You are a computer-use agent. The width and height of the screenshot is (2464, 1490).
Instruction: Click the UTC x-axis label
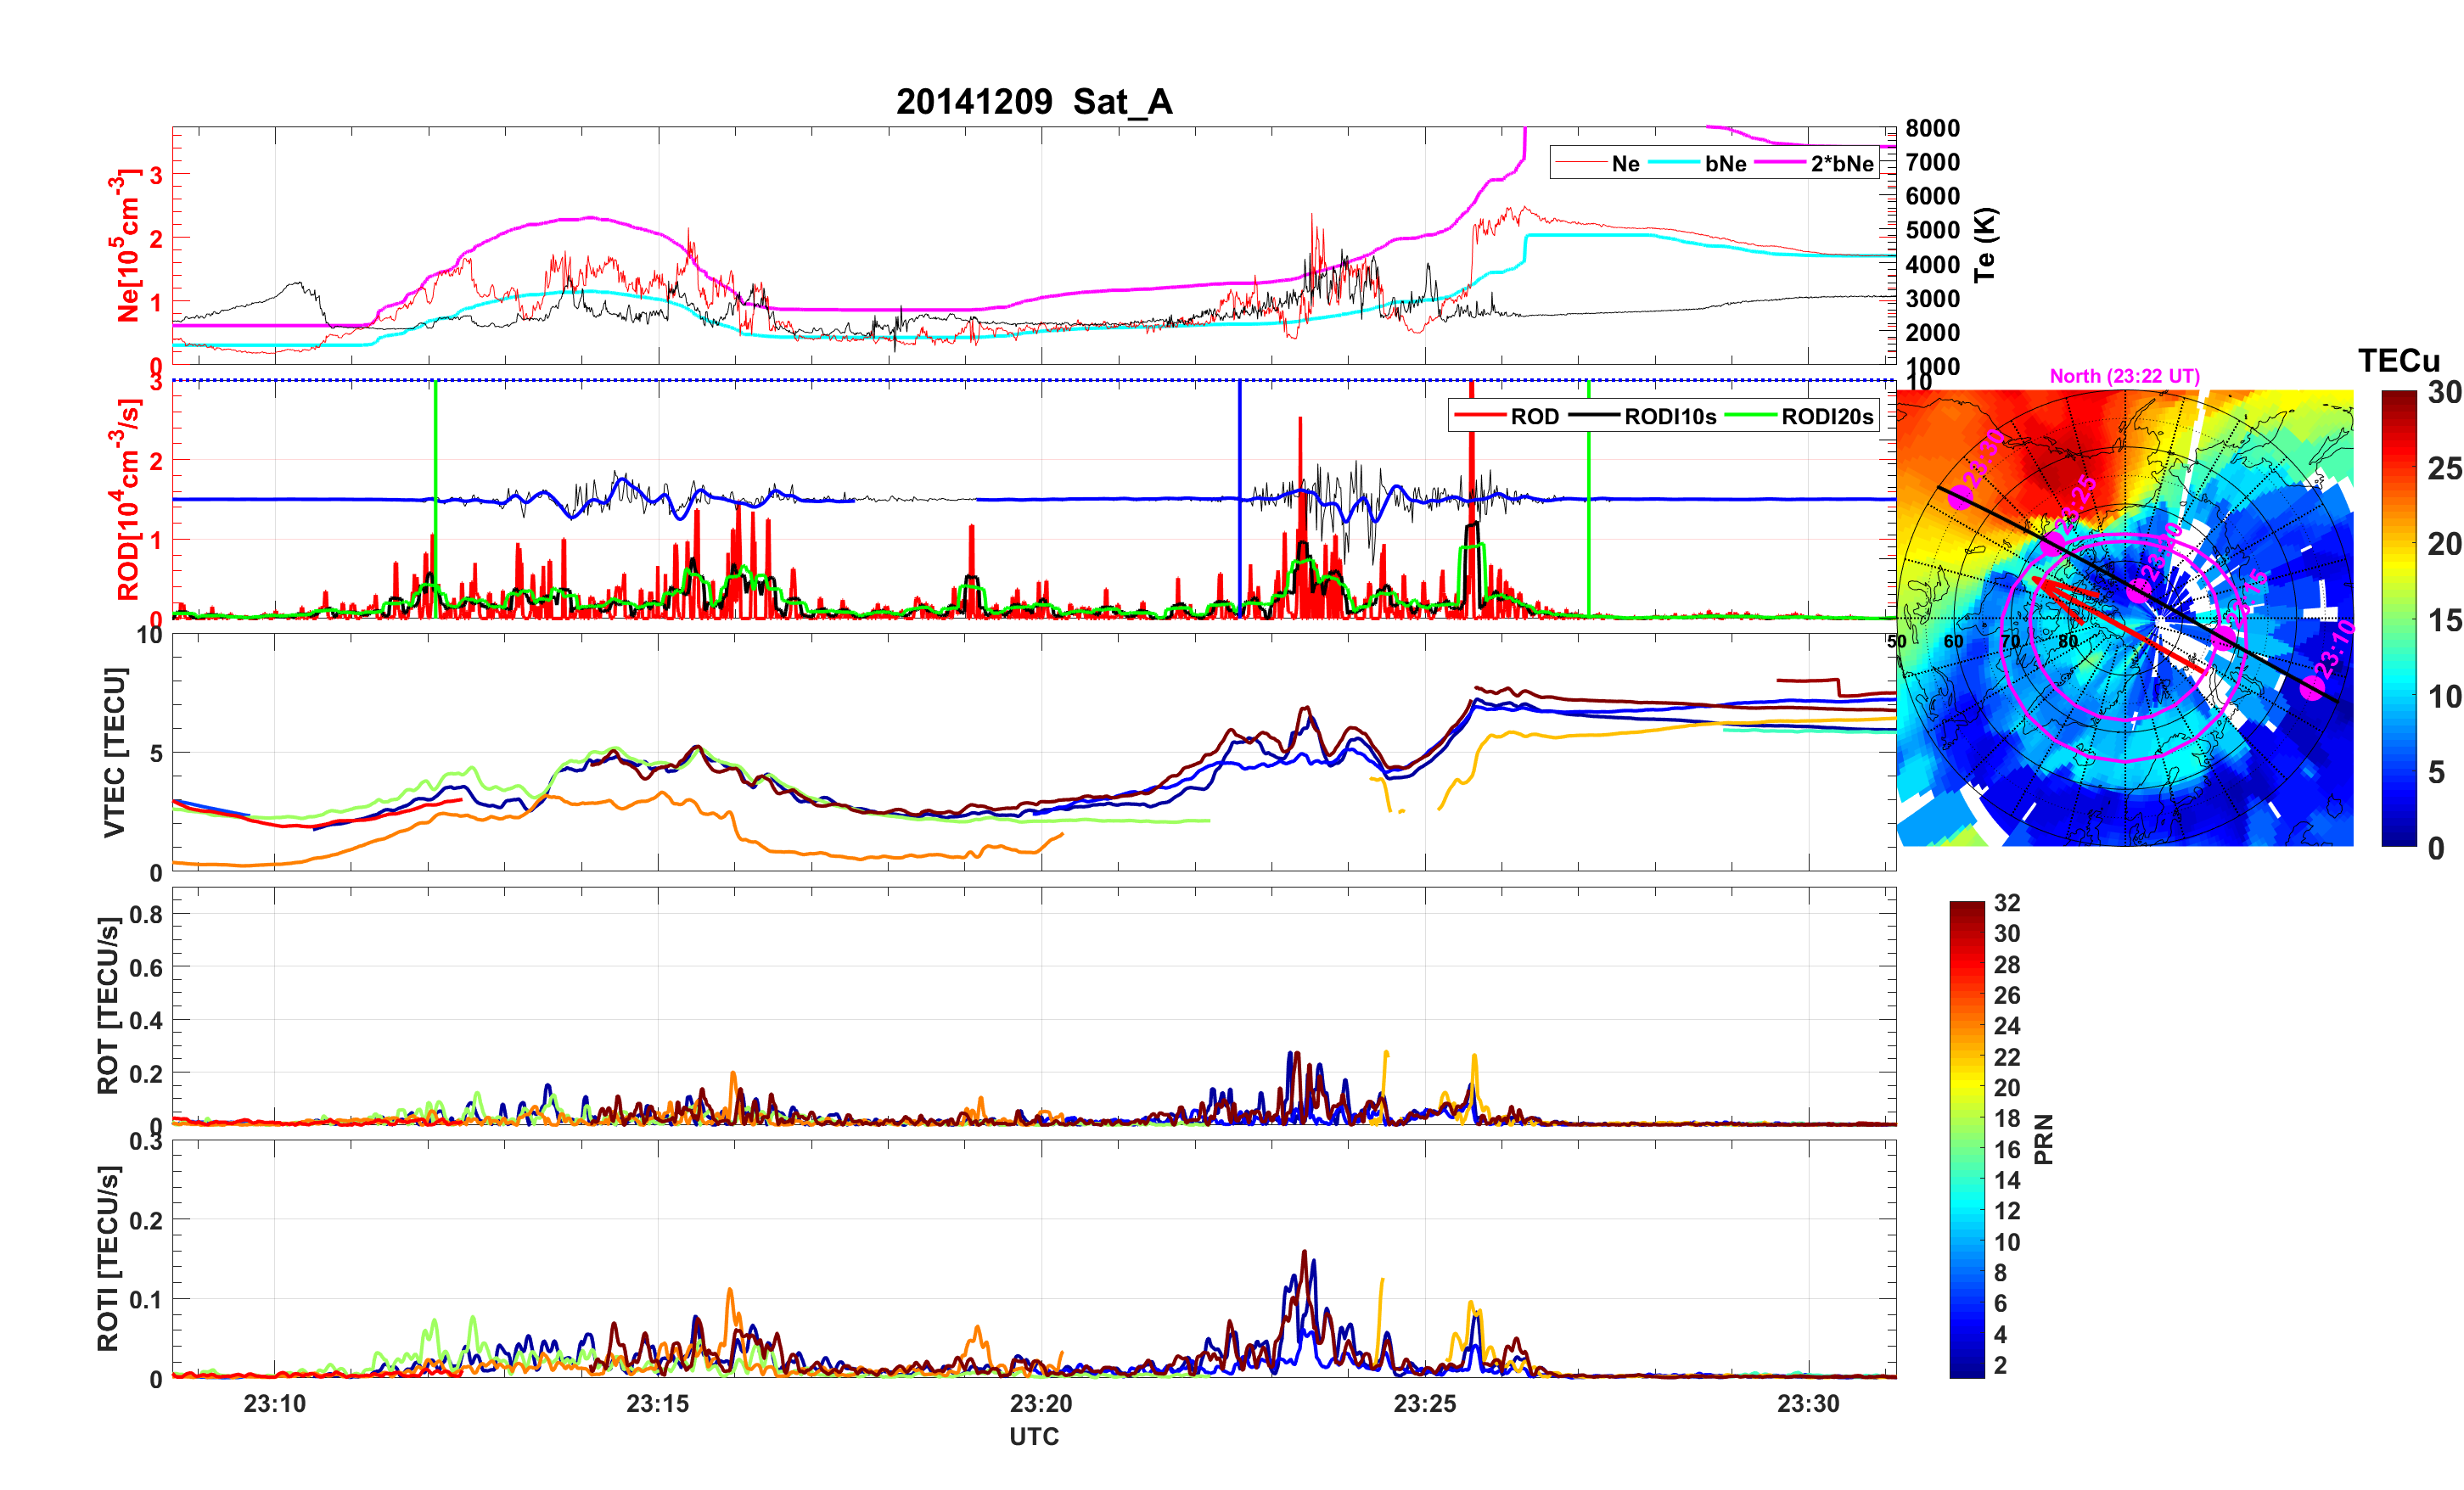click(1033, 1437)
